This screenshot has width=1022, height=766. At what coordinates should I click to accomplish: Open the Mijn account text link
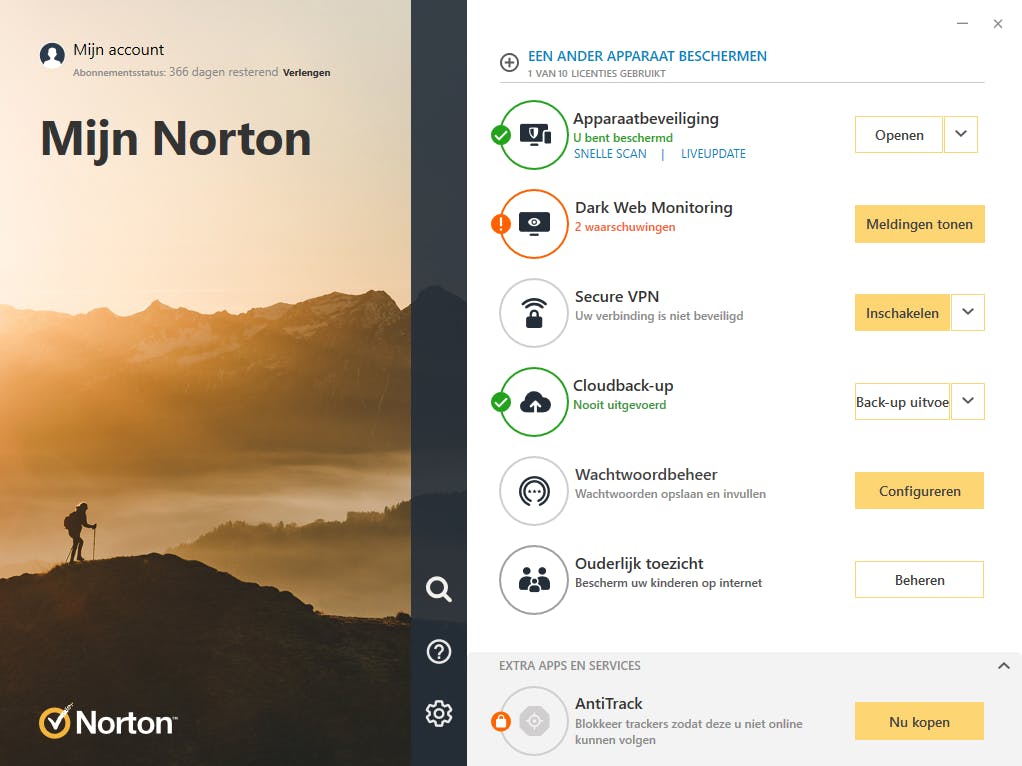119,50
